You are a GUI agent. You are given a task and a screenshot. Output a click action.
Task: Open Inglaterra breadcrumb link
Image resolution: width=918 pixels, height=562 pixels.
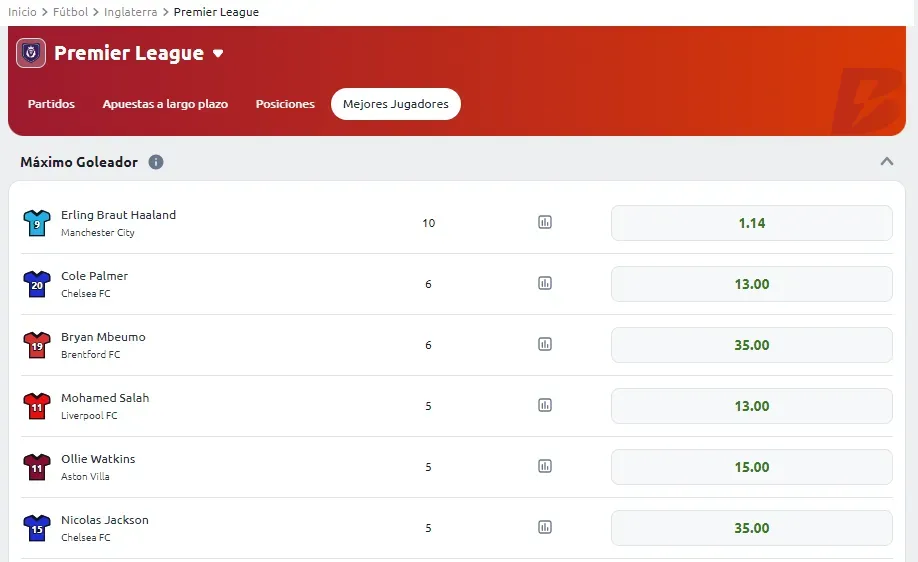coord(131,12)
